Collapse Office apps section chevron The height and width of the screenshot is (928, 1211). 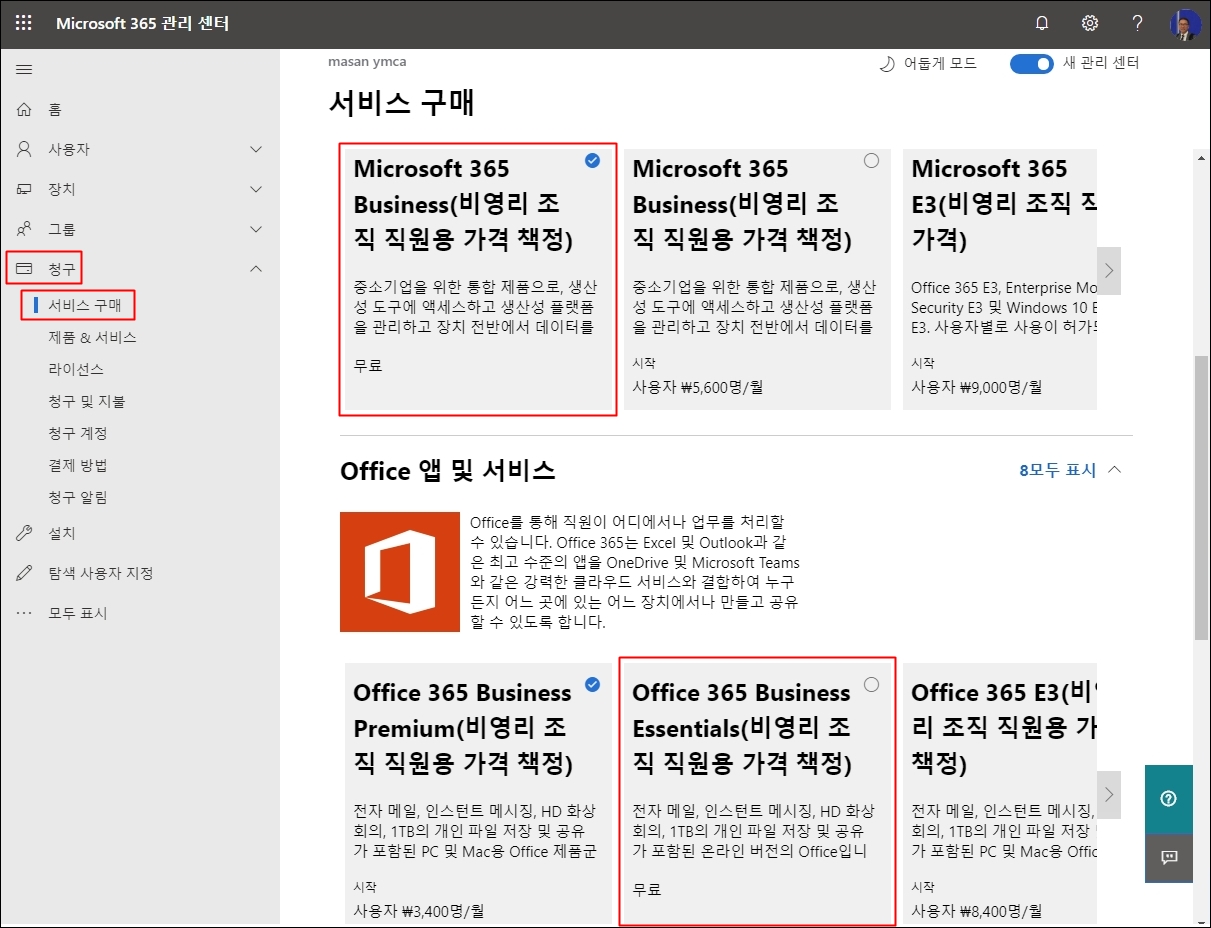[1116, 469]
